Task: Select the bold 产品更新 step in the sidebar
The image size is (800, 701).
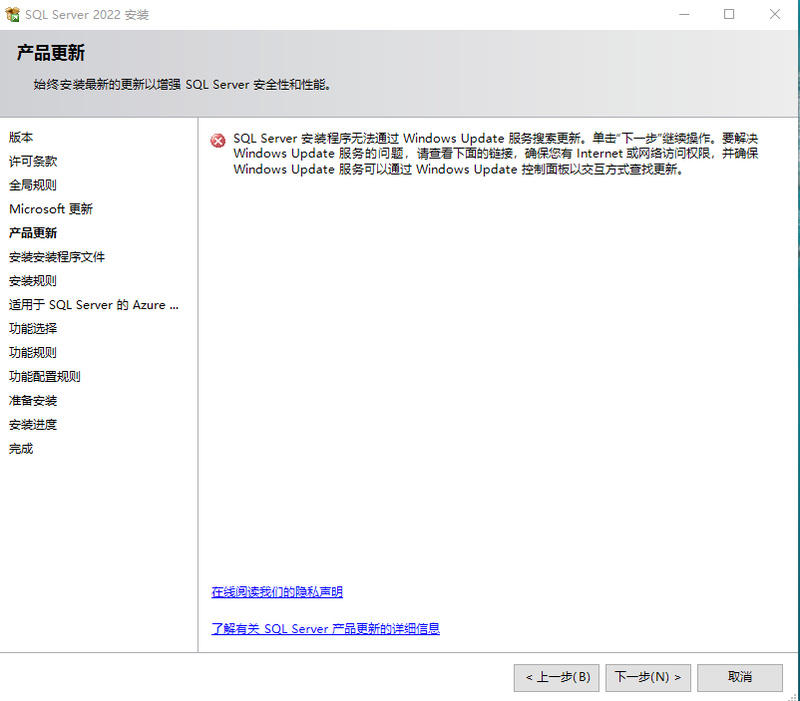Action: pyautogui.click(x=33, y=233)
